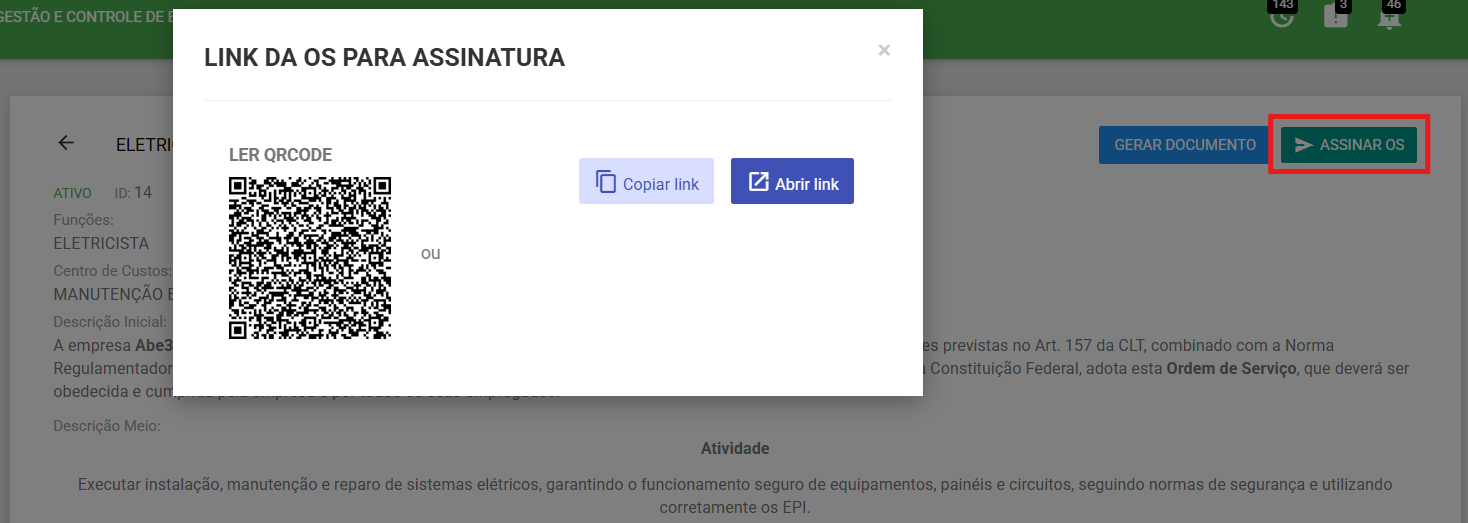Click the ELETRICISTA function value
This screenshot has height=523, width=1468.
point(101,243)
